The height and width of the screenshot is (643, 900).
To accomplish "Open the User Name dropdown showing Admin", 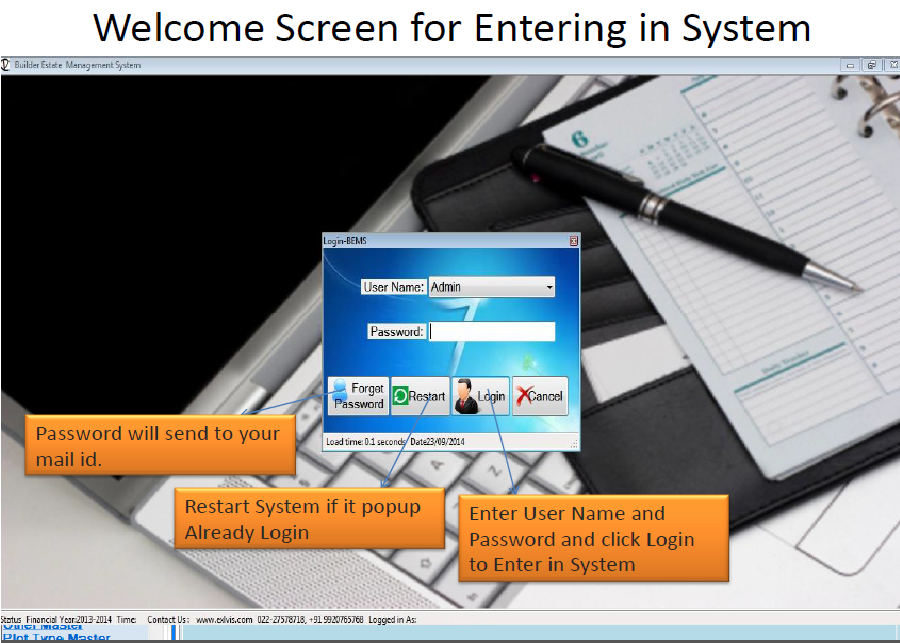I will tap(492, 286).
